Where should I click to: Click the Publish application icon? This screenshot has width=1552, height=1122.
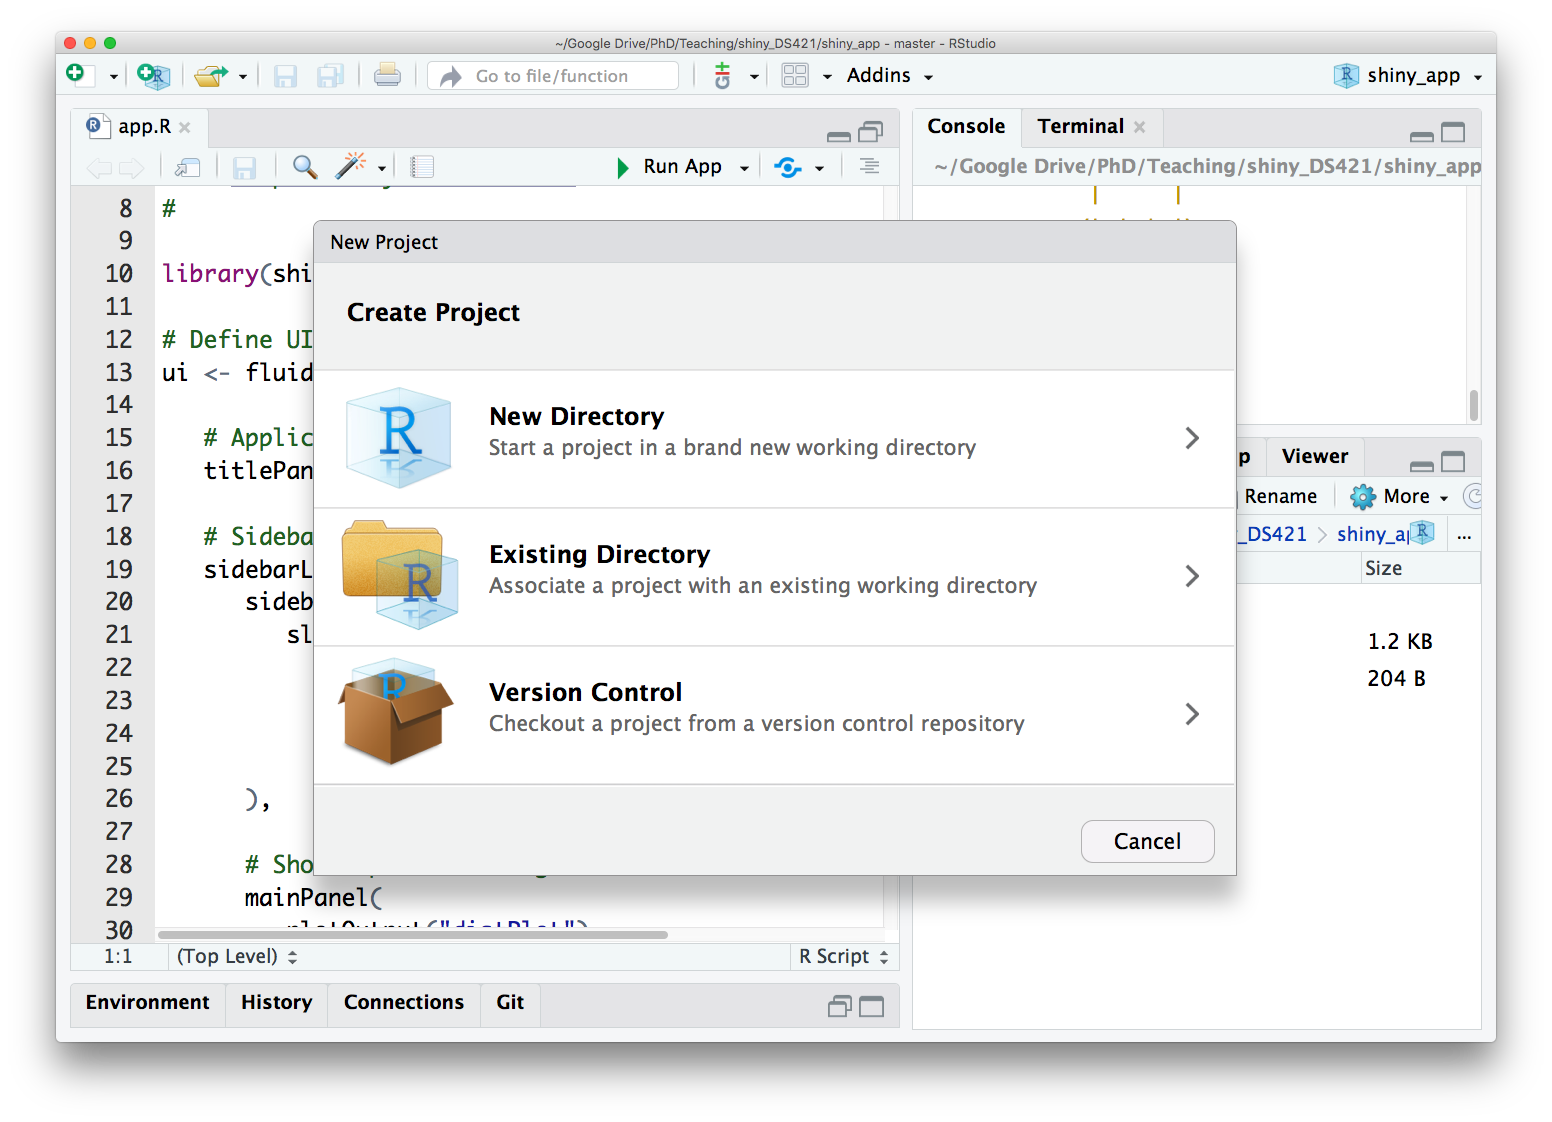click(788, 167)
